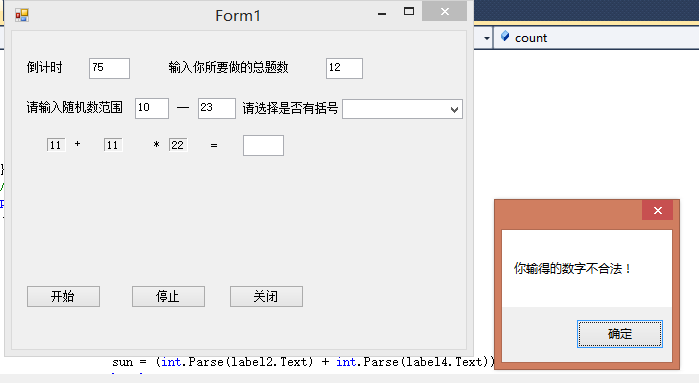Click the 倒计时 label
The image size is (699, 383).
44,67
